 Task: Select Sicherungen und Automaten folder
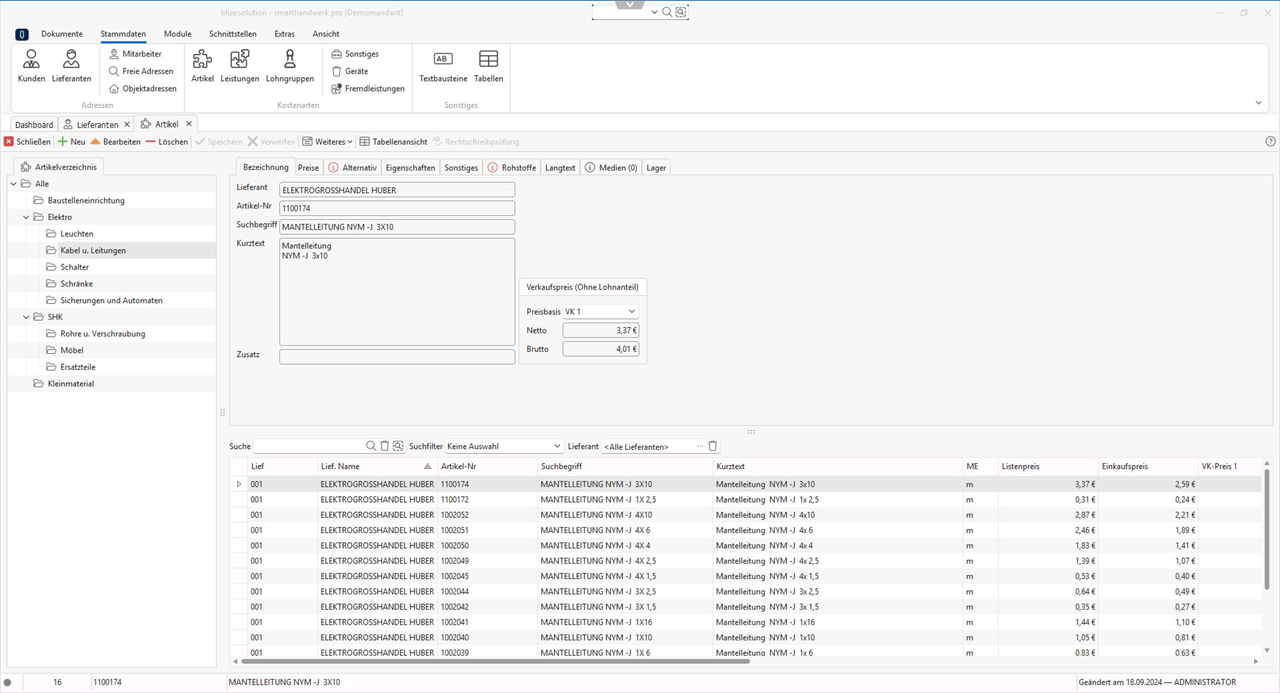click(111, 300)
